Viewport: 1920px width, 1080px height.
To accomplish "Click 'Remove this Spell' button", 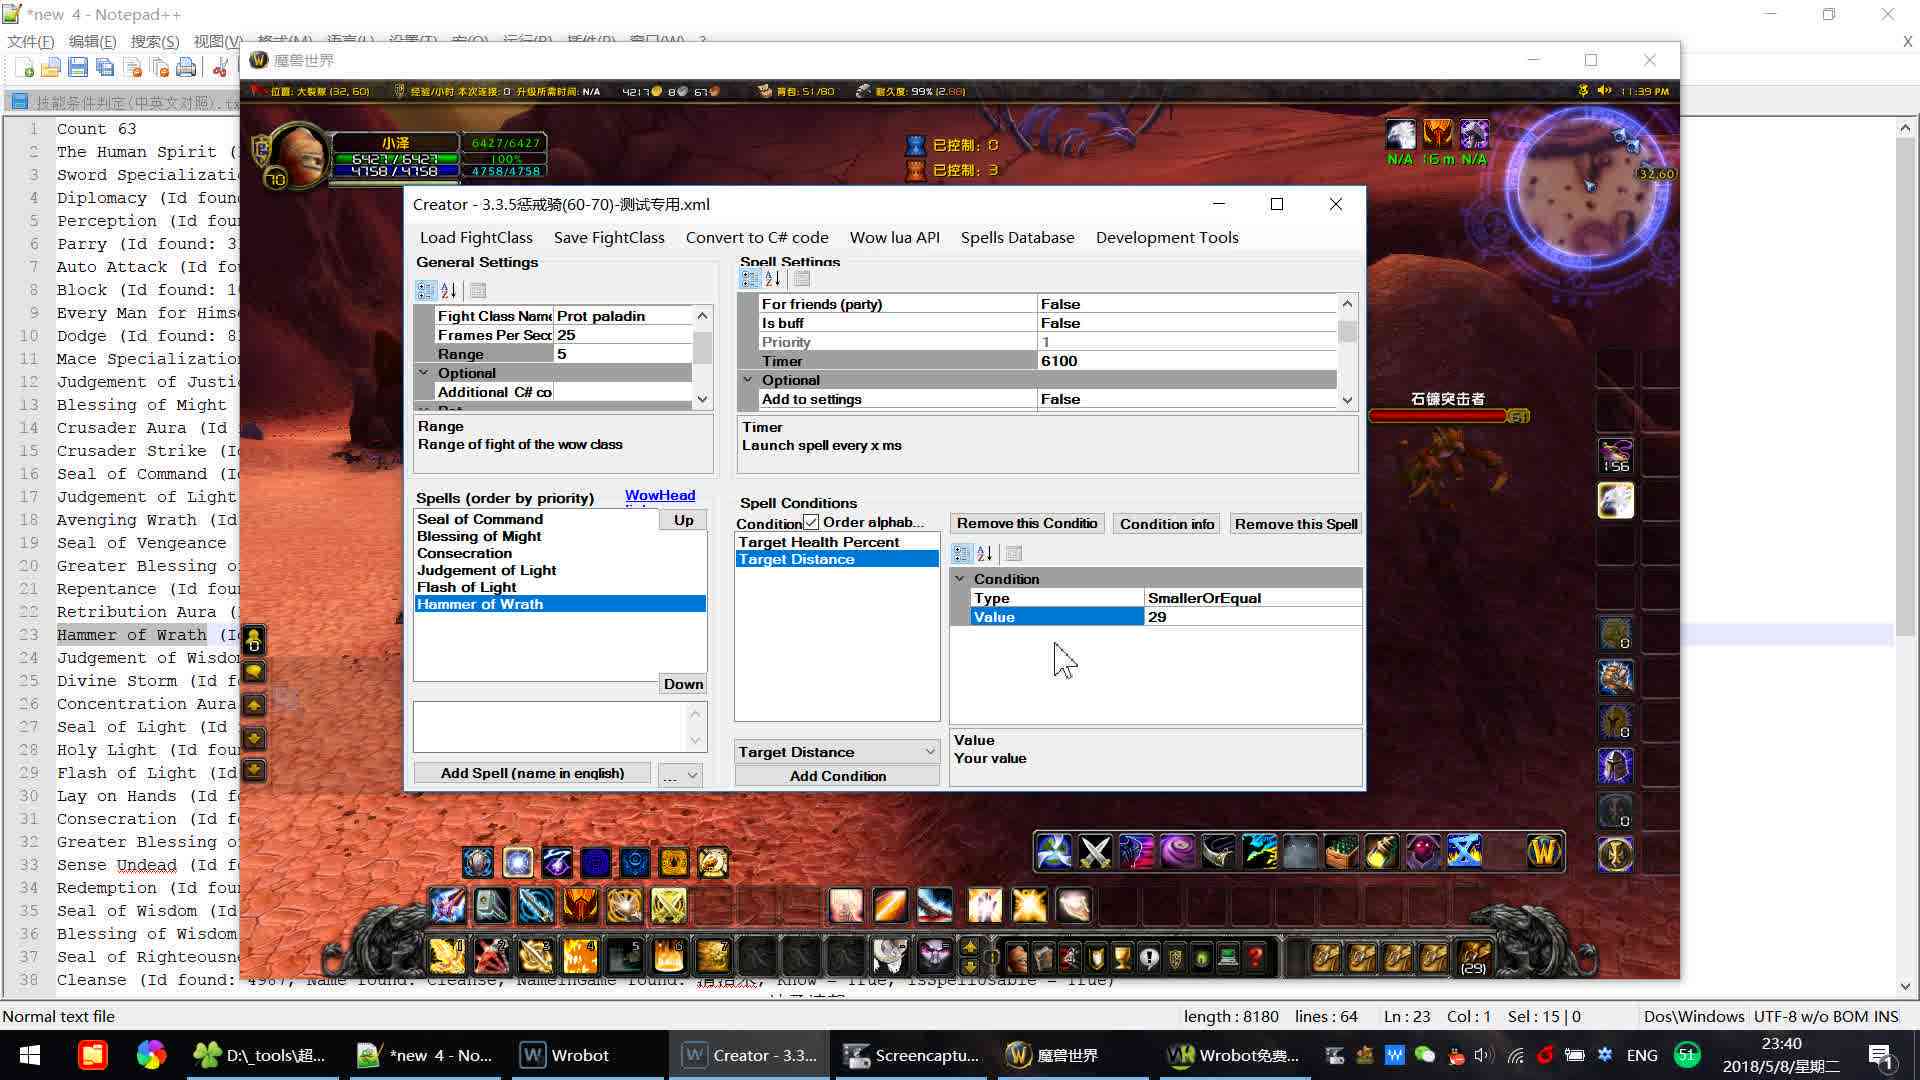I will [1296, 524].
